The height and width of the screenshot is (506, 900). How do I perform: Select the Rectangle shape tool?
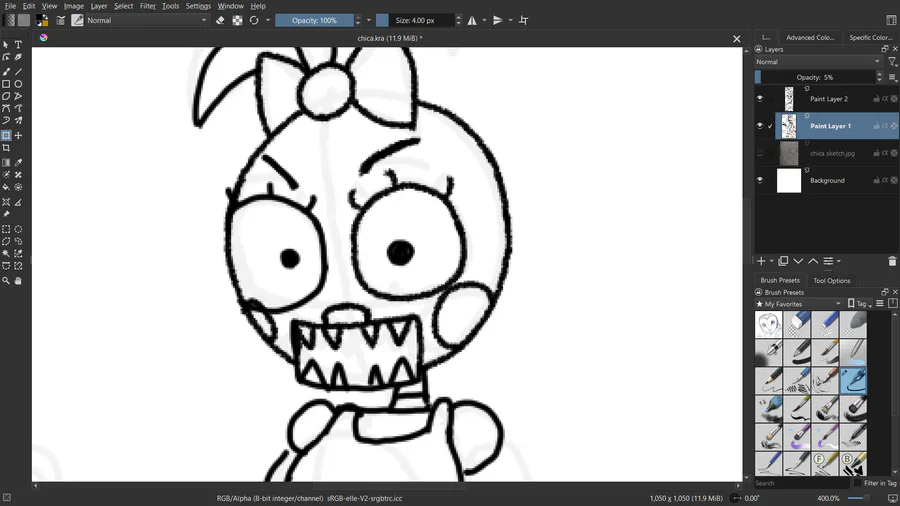click(6, 84)
